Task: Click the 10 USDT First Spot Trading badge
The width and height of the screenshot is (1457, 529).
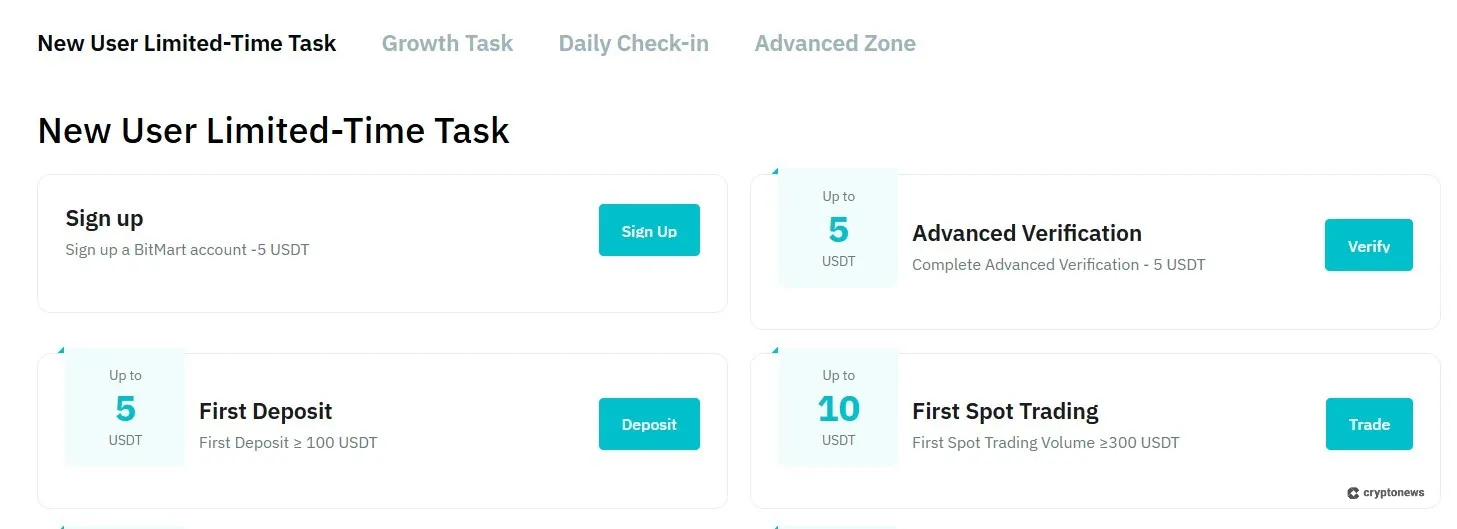Action: point(838,408)
